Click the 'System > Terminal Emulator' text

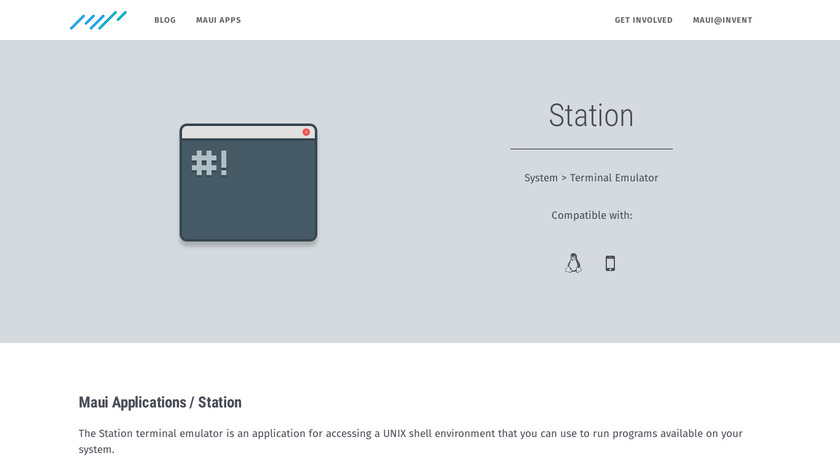(591, 178)
